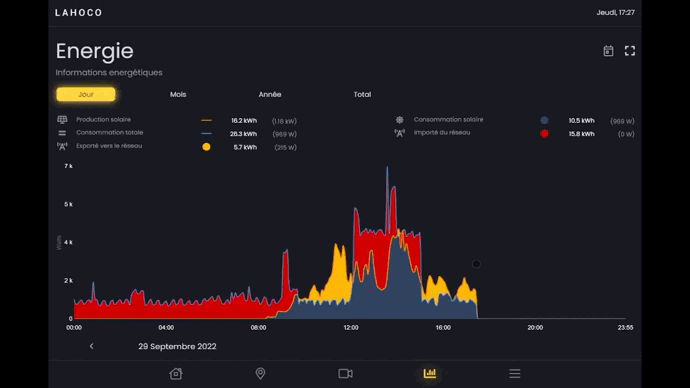The image size is (690, 388).
Task: Switch to the Mois tab
Action: 178,94
